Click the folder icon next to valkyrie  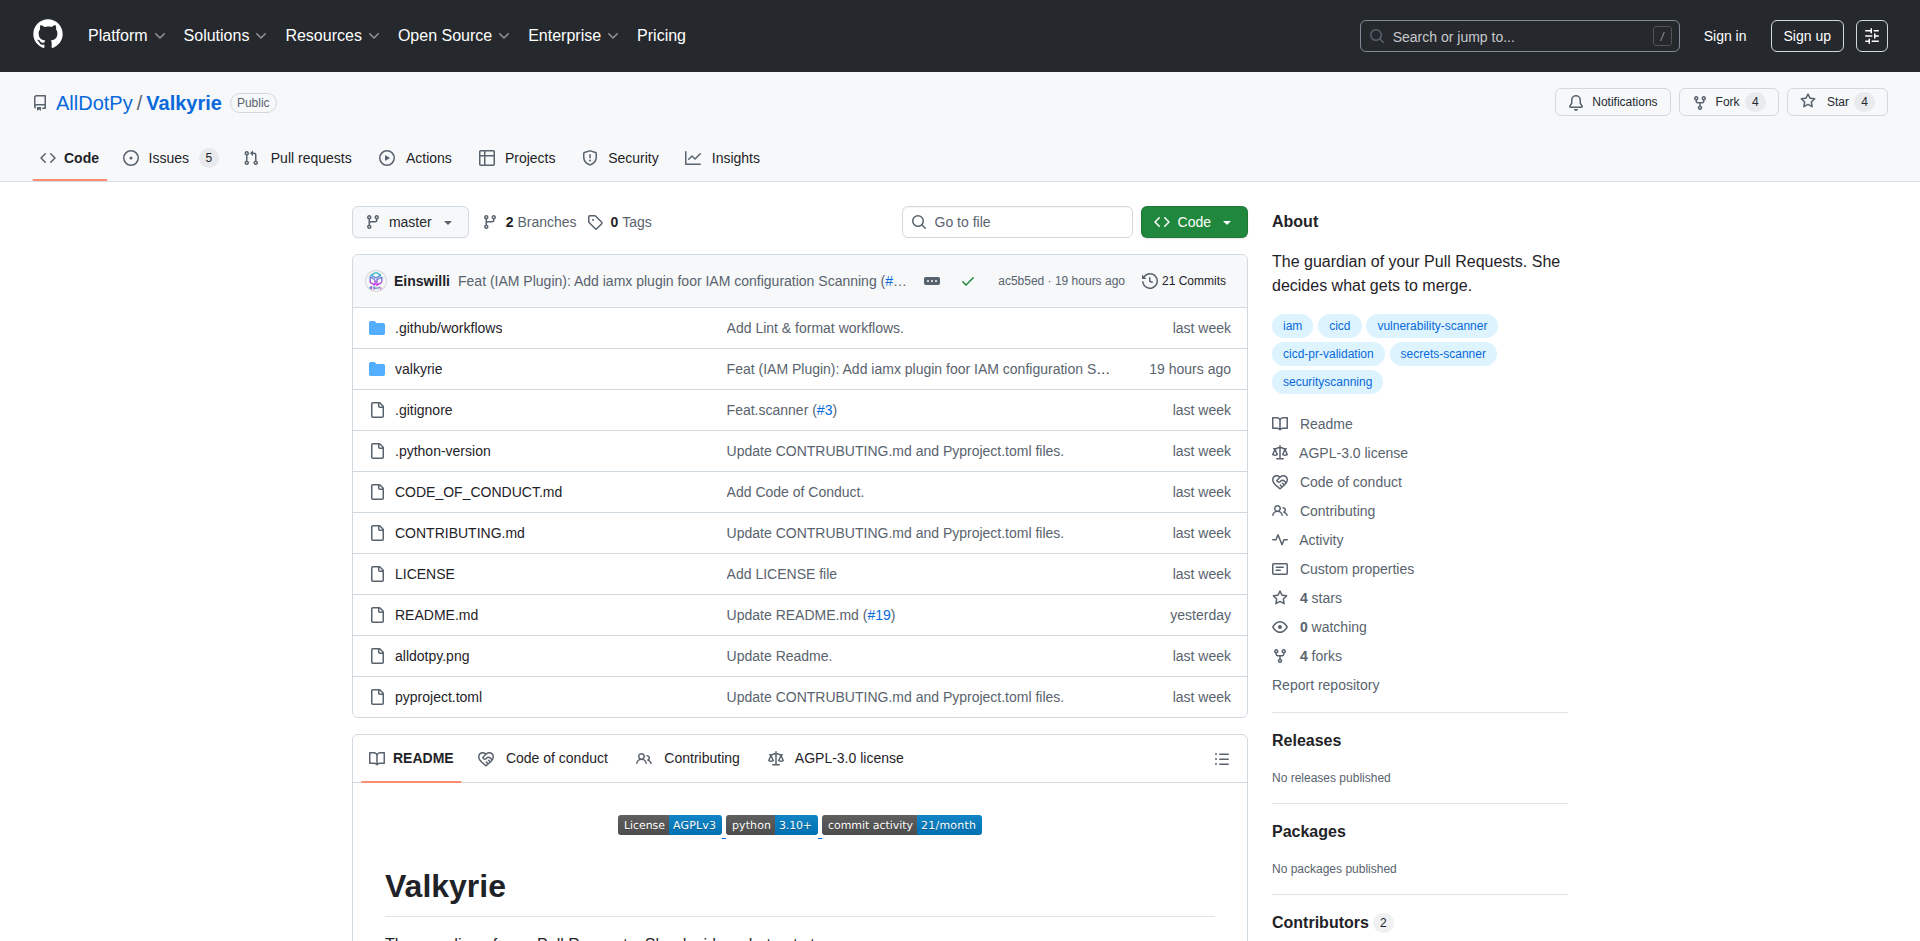(x=377, y=369)
